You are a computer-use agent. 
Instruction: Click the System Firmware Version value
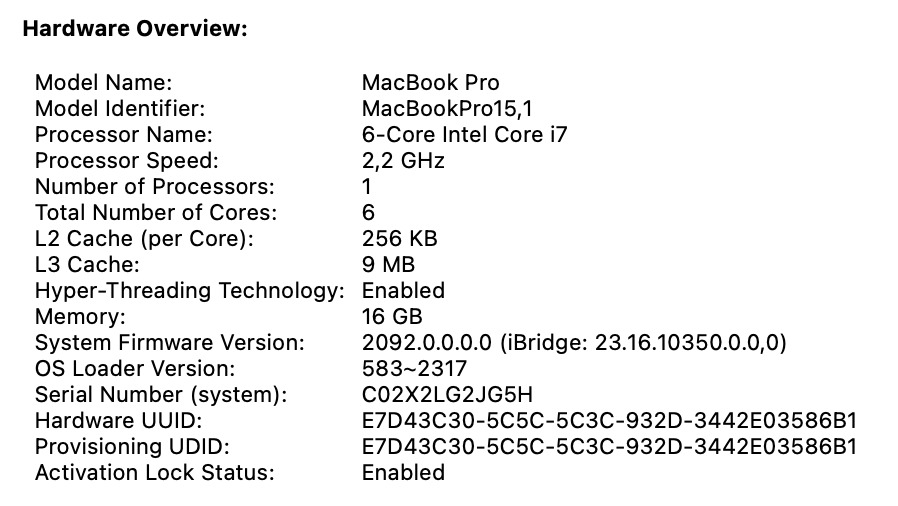[574, 342]
